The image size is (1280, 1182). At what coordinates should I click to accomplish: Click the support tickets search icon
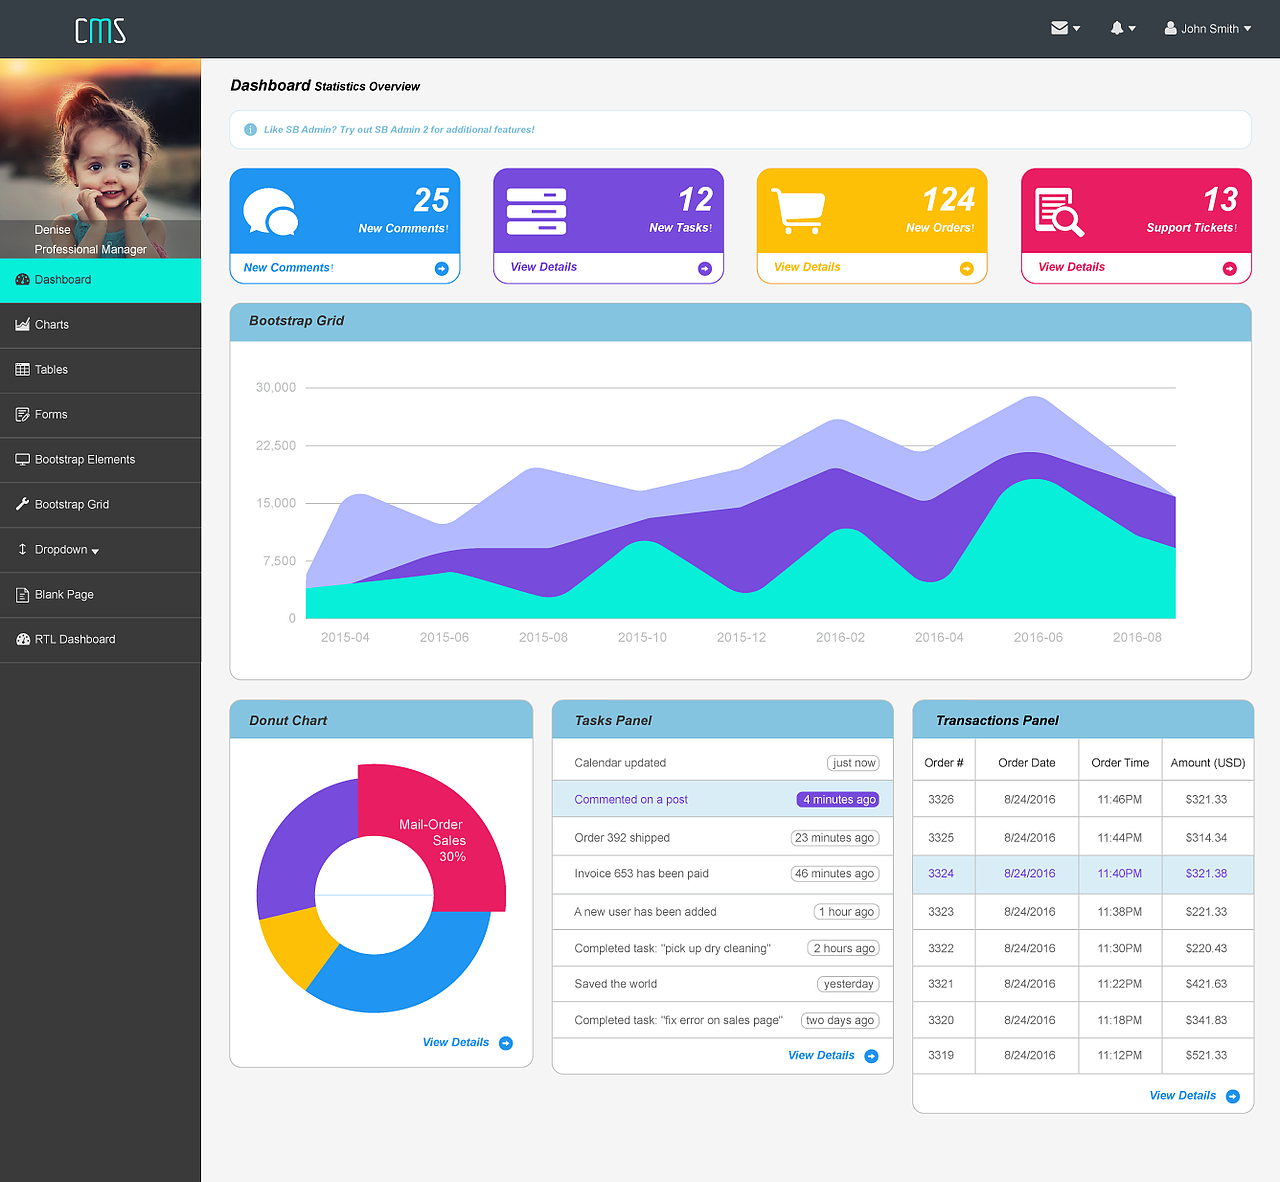pos(1059,212)
